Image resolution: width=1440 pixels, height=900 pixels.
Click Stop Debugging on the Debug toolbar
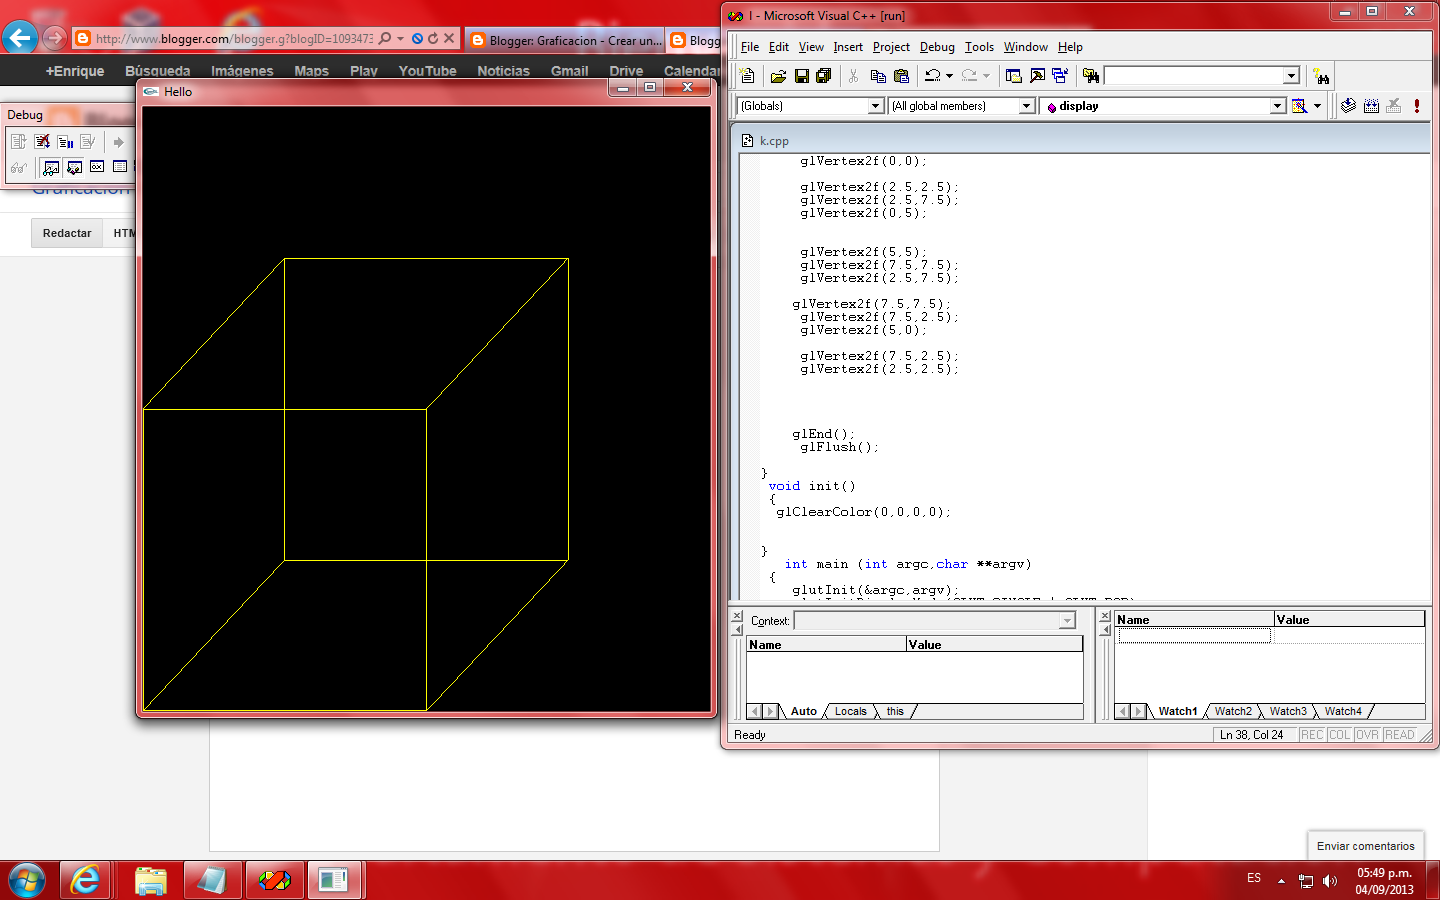(42, 142)
